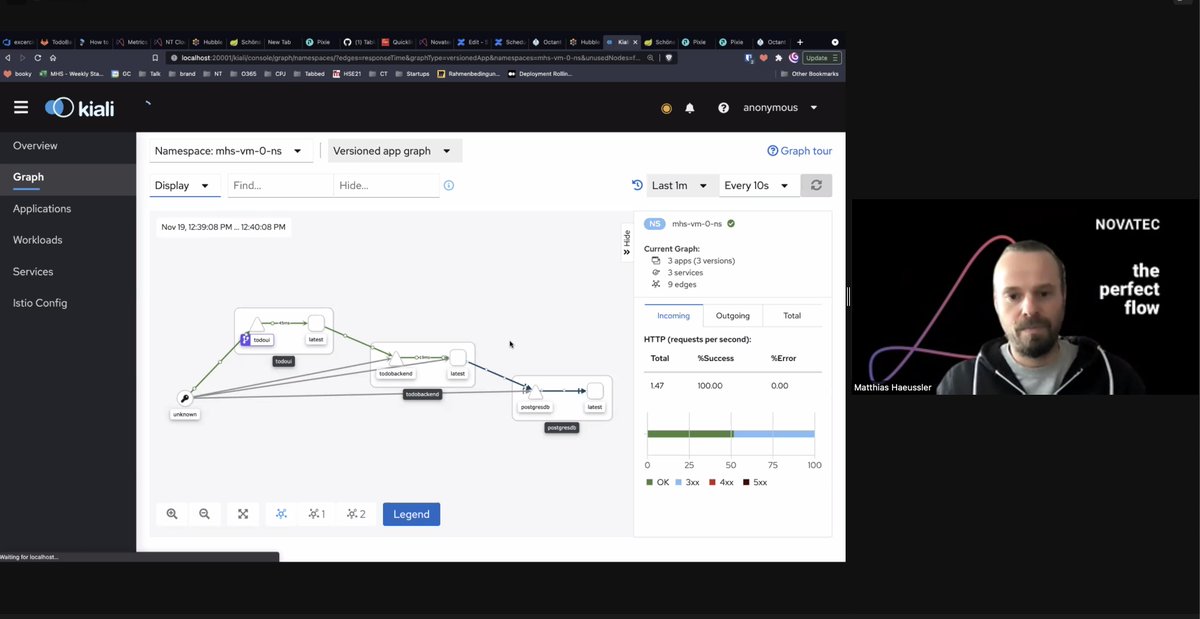The height and width of the screenshot is (619, 1200).
Task: Switch to the Incoming tab
Action: click(x=673, y=315)
